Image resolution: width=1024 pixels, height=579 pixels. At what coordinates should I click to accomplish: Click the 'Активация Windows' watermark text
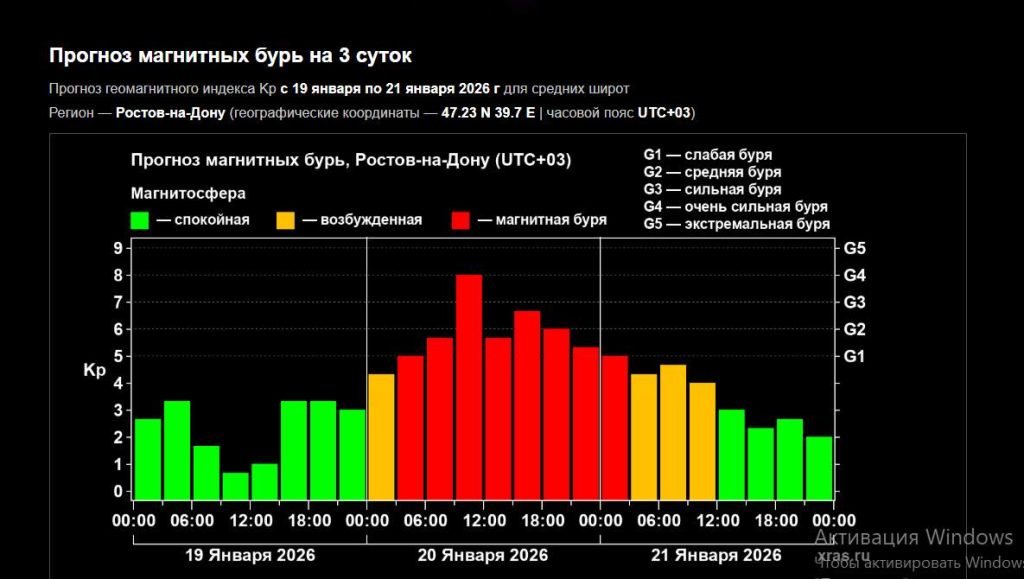point(913,535)
